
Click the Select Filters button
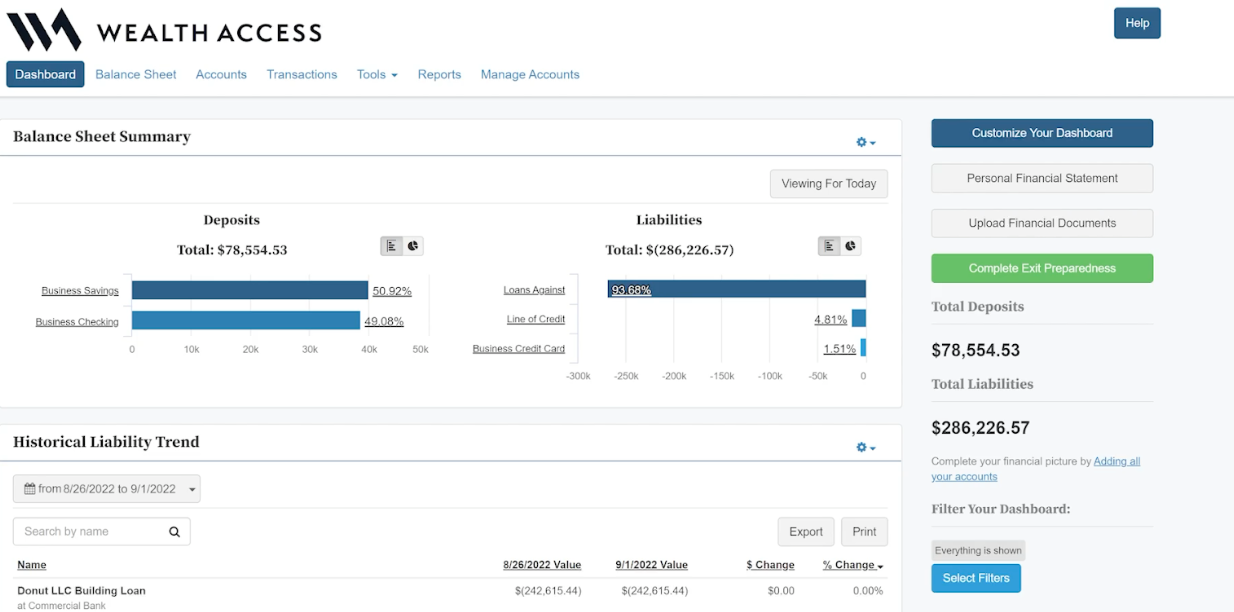976,578
